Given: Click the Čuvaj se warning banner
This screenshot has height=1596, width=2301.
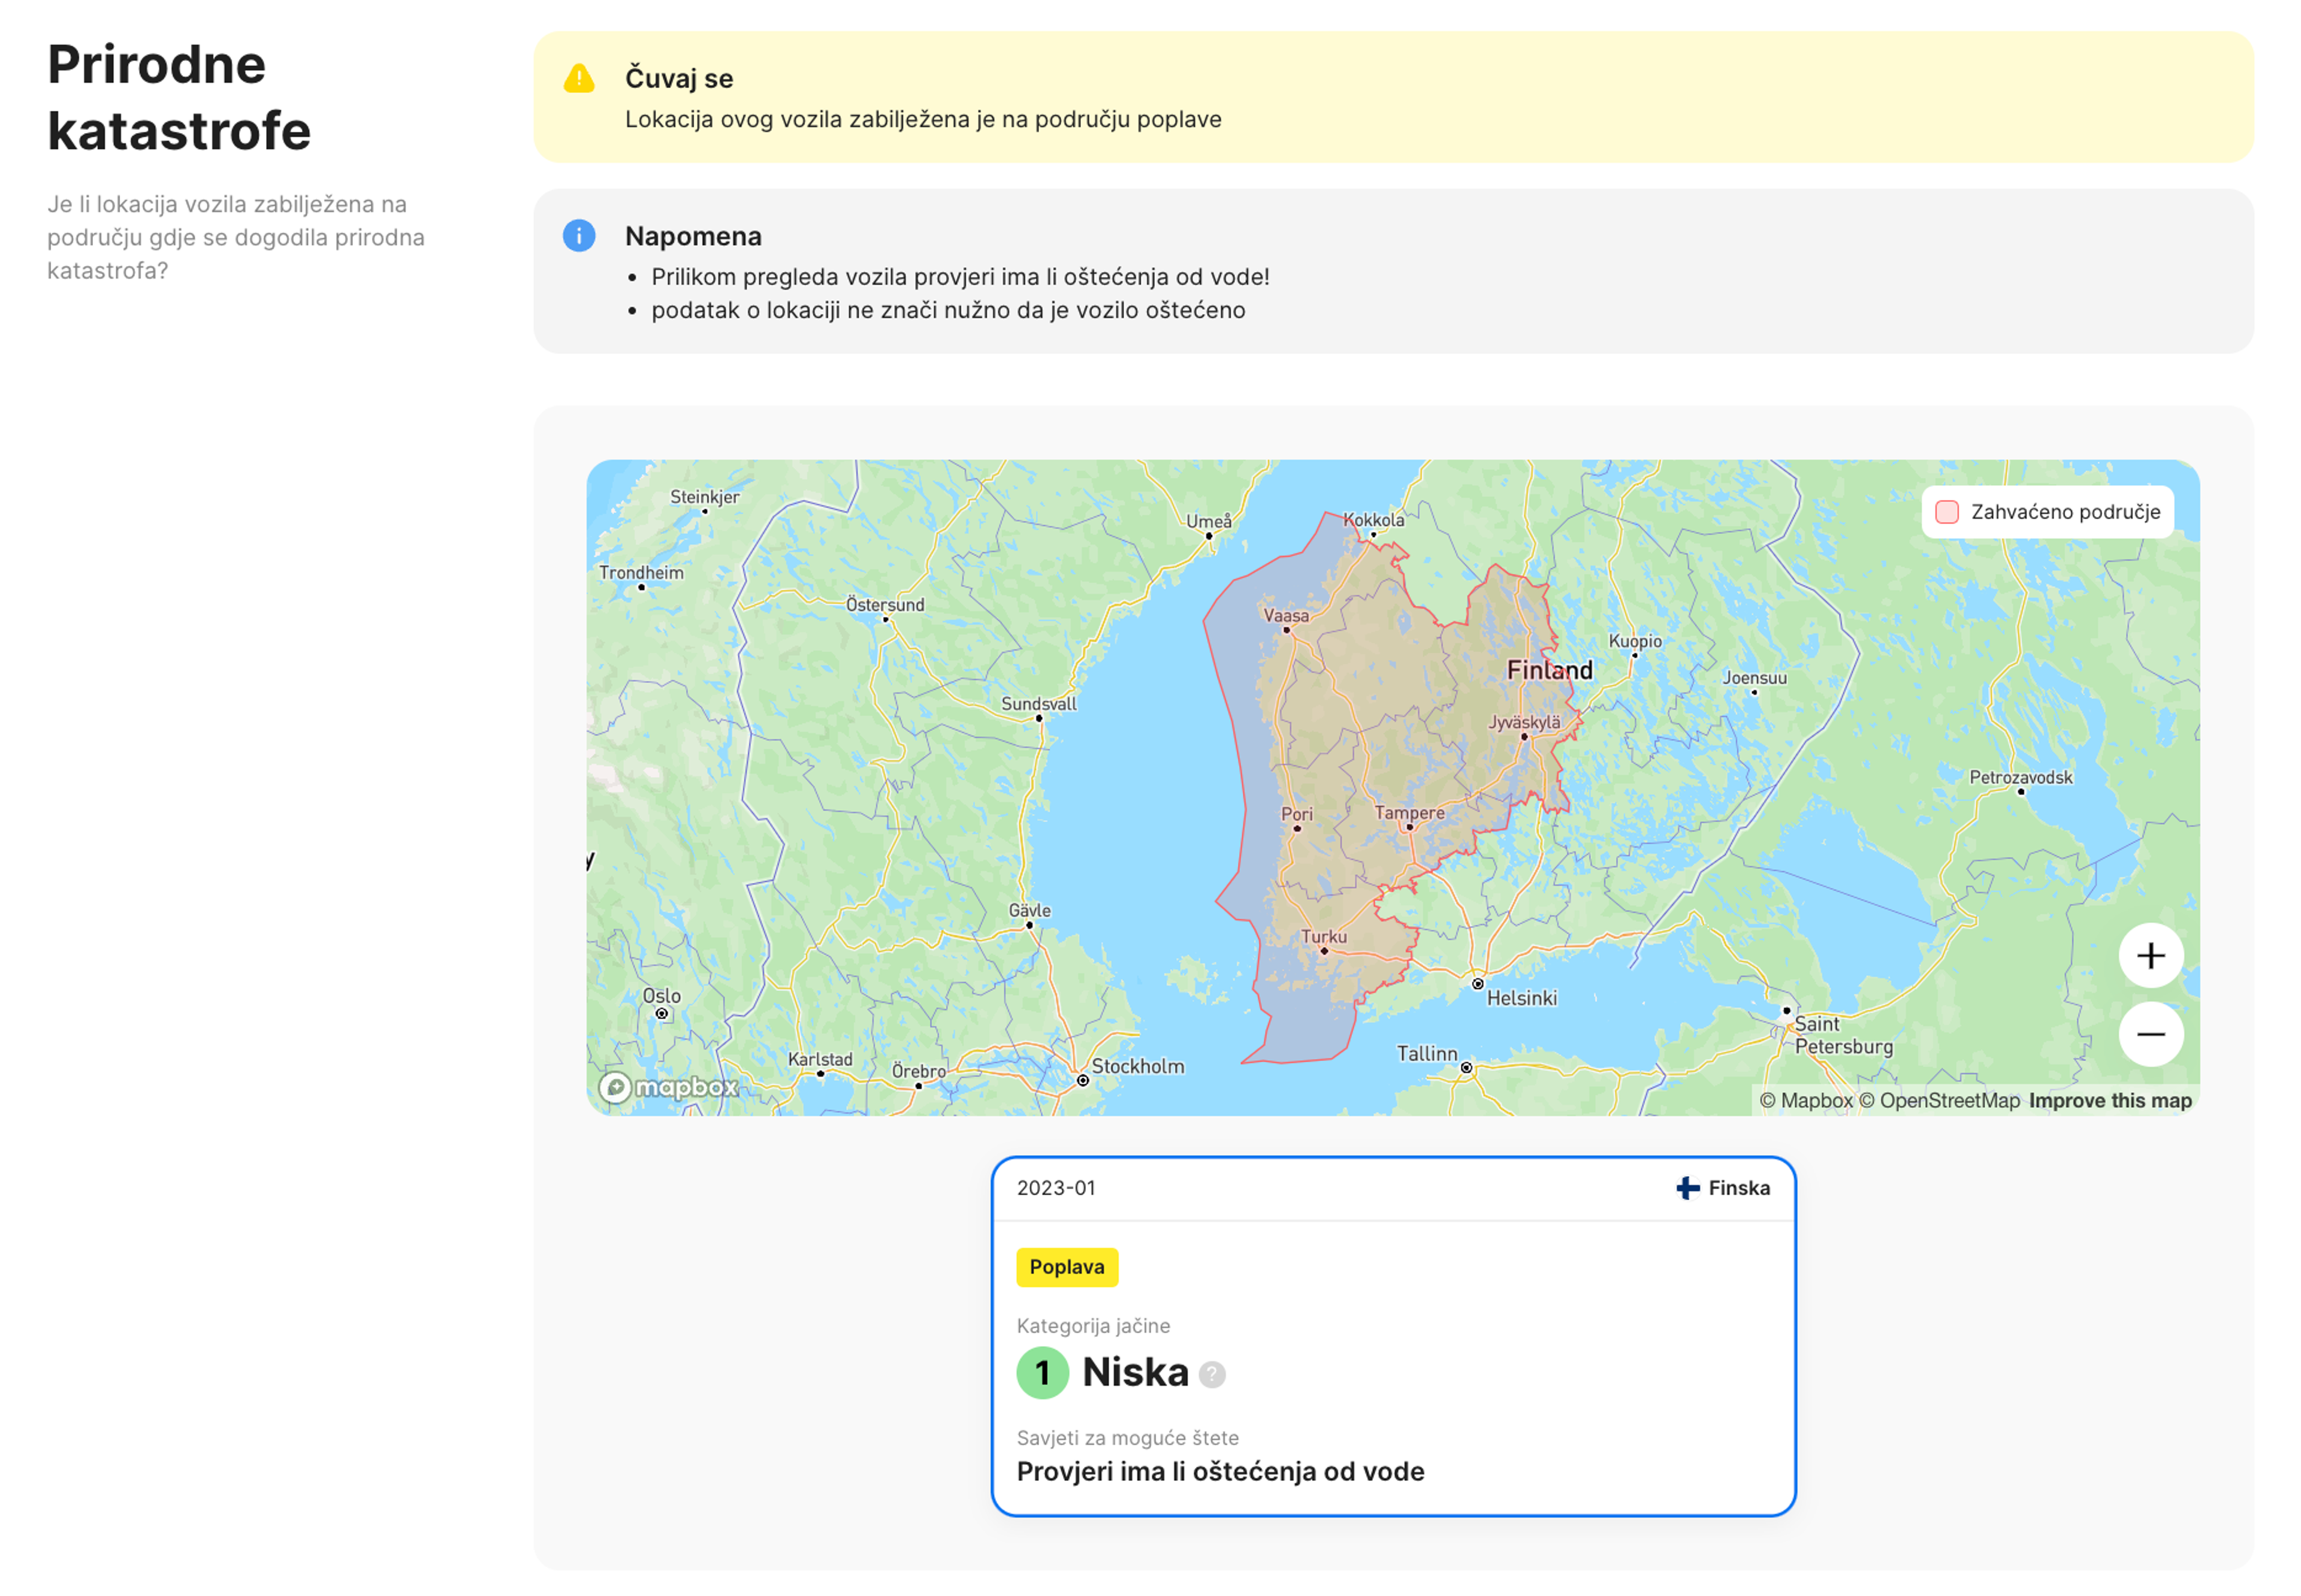Looking at the screenshot, I should coord(1393,97).
